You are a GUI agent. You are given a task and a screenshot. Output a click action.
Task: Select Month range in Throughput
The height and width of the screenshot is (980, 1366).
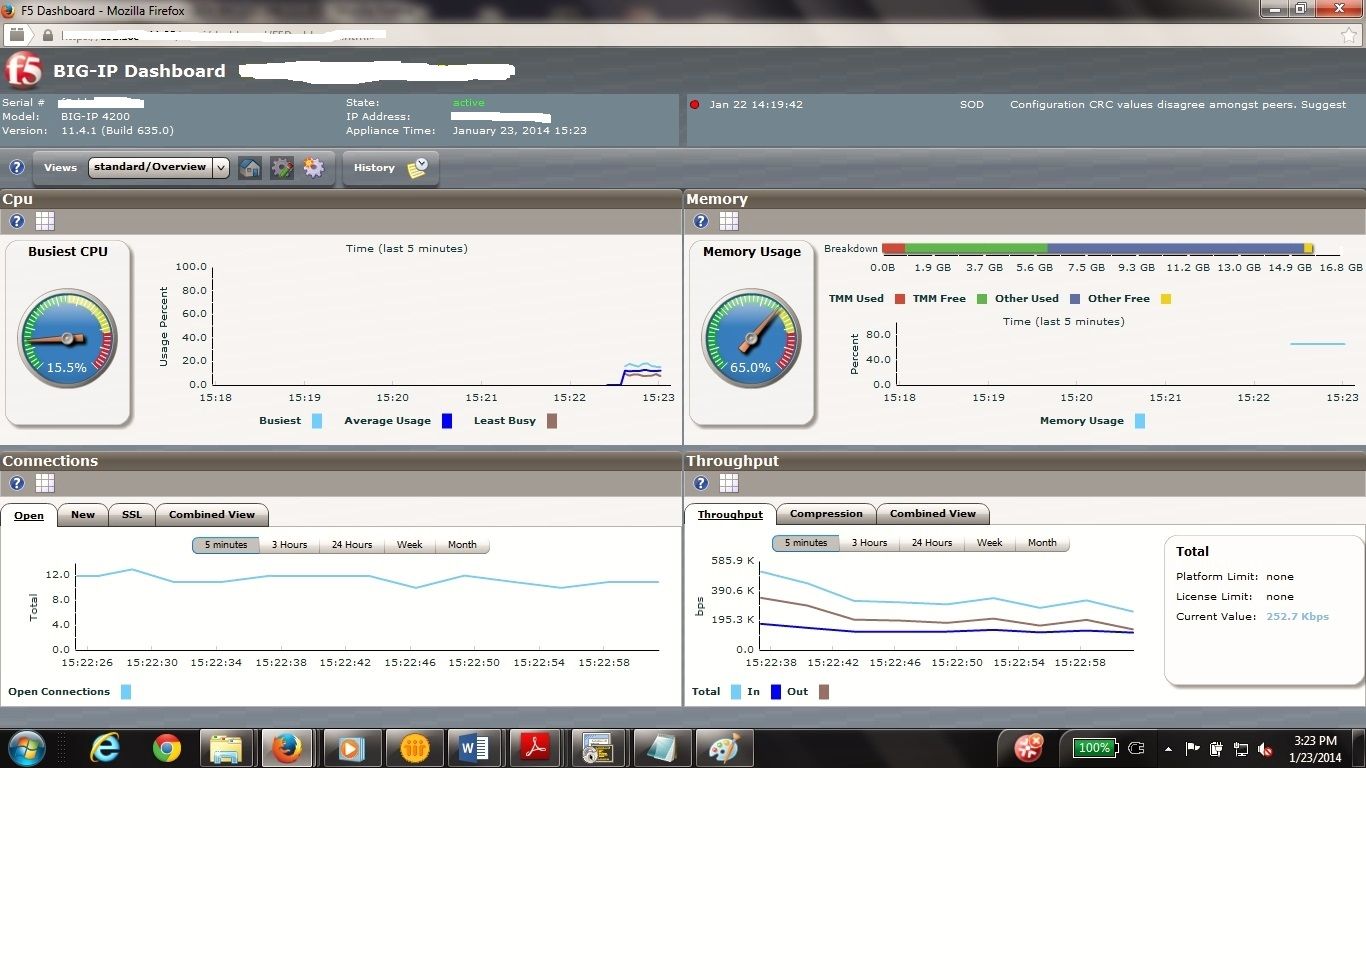point(1042,543)
